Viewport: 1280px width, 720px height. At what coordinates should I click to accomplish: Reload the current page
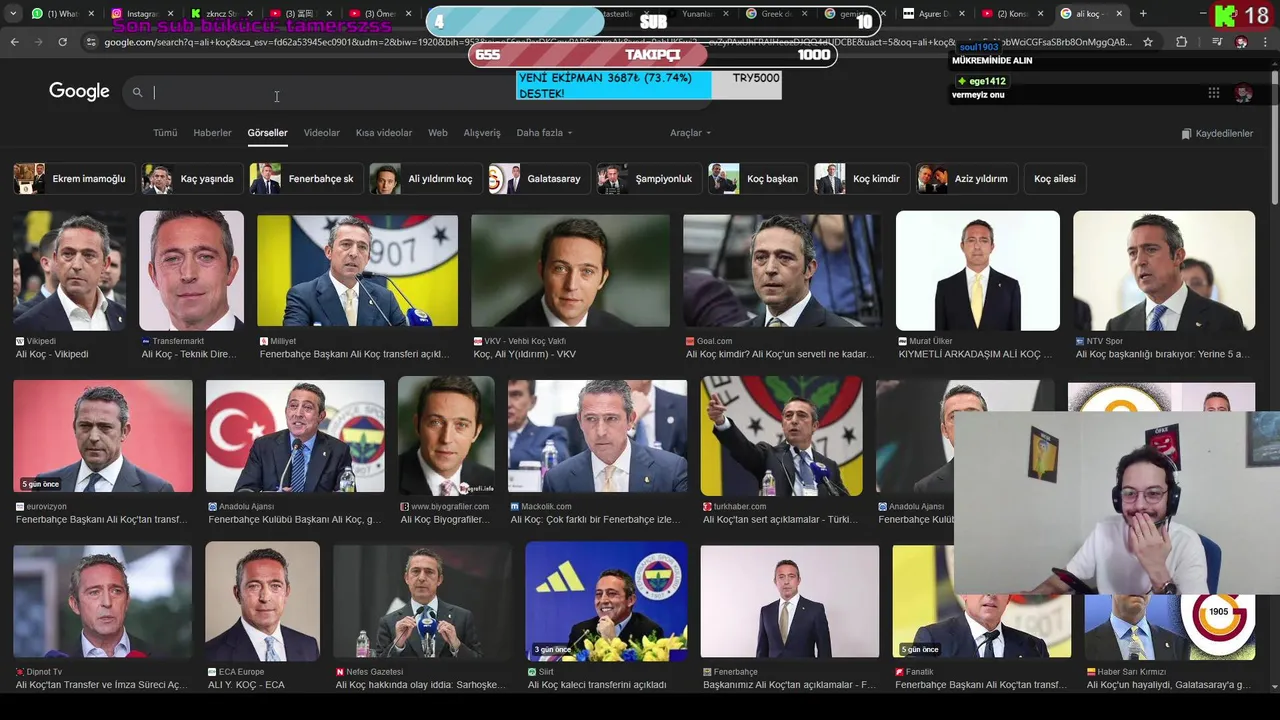point(62,42)
